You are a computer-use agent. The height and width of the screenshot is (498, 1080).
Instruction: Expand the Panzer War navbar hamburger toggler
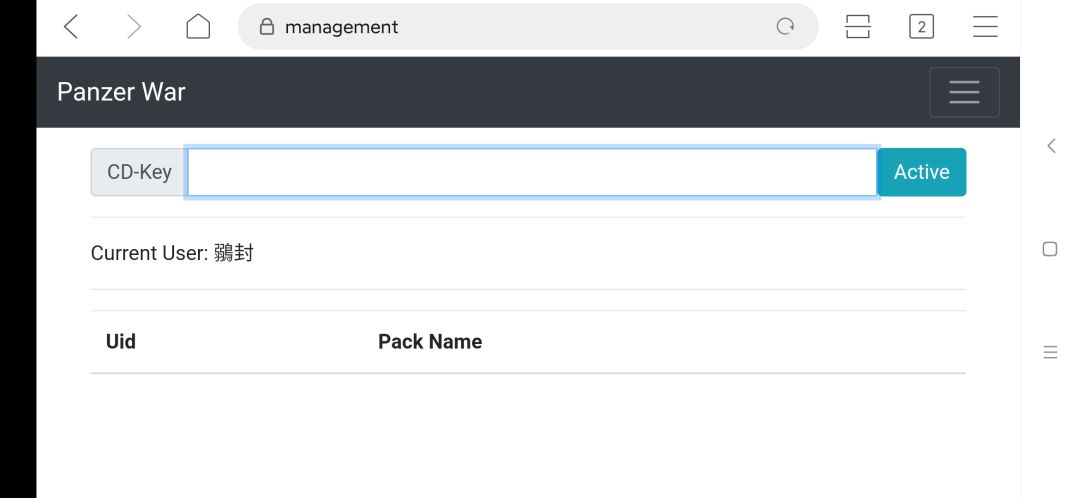[964, 92]
